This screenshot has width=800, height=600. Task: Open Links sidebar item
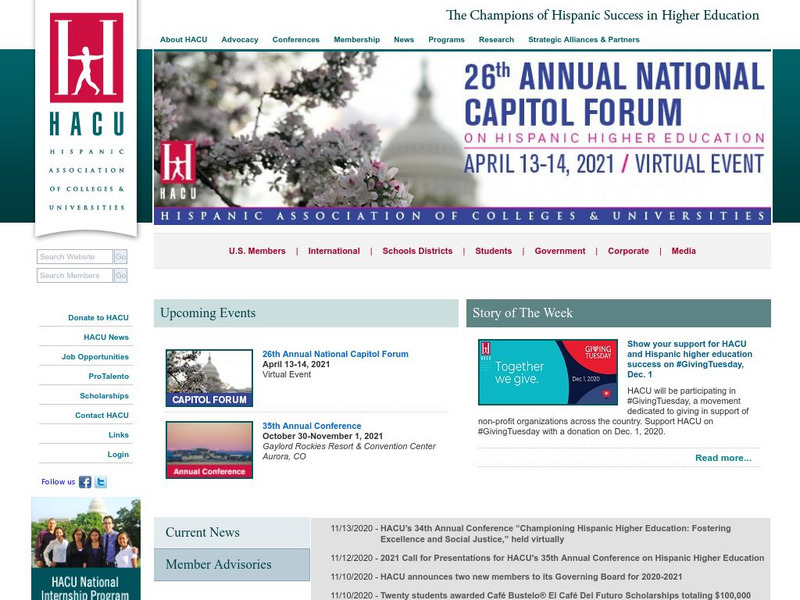(x=118, y=435)
